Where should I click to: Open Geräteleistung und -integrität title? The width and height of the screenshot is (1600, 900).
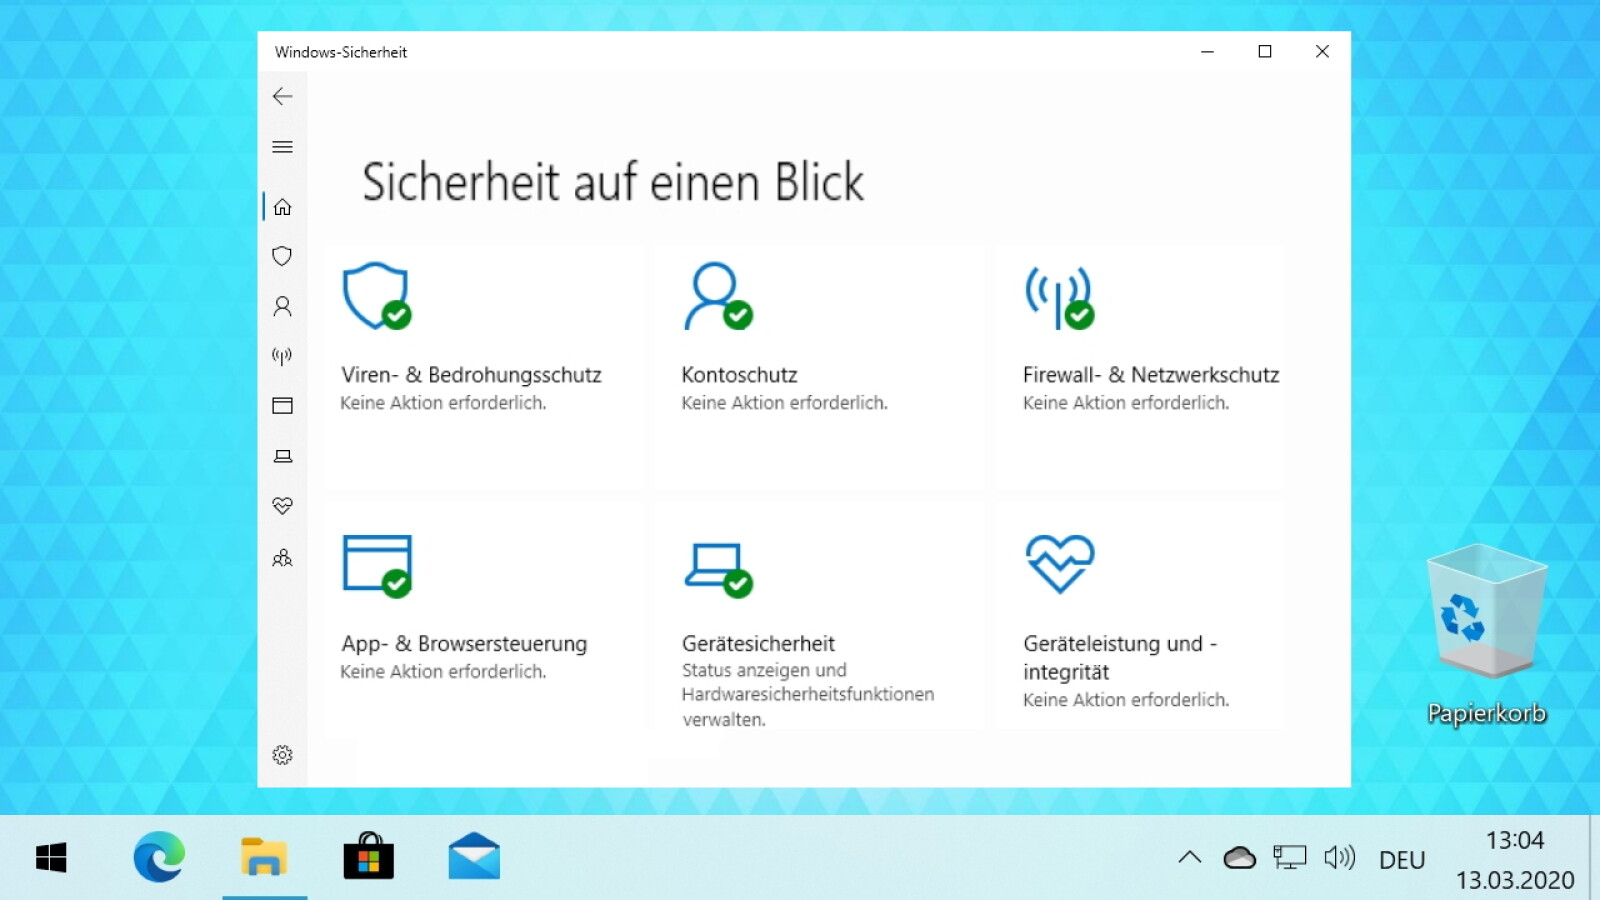tap(1120, 658)
